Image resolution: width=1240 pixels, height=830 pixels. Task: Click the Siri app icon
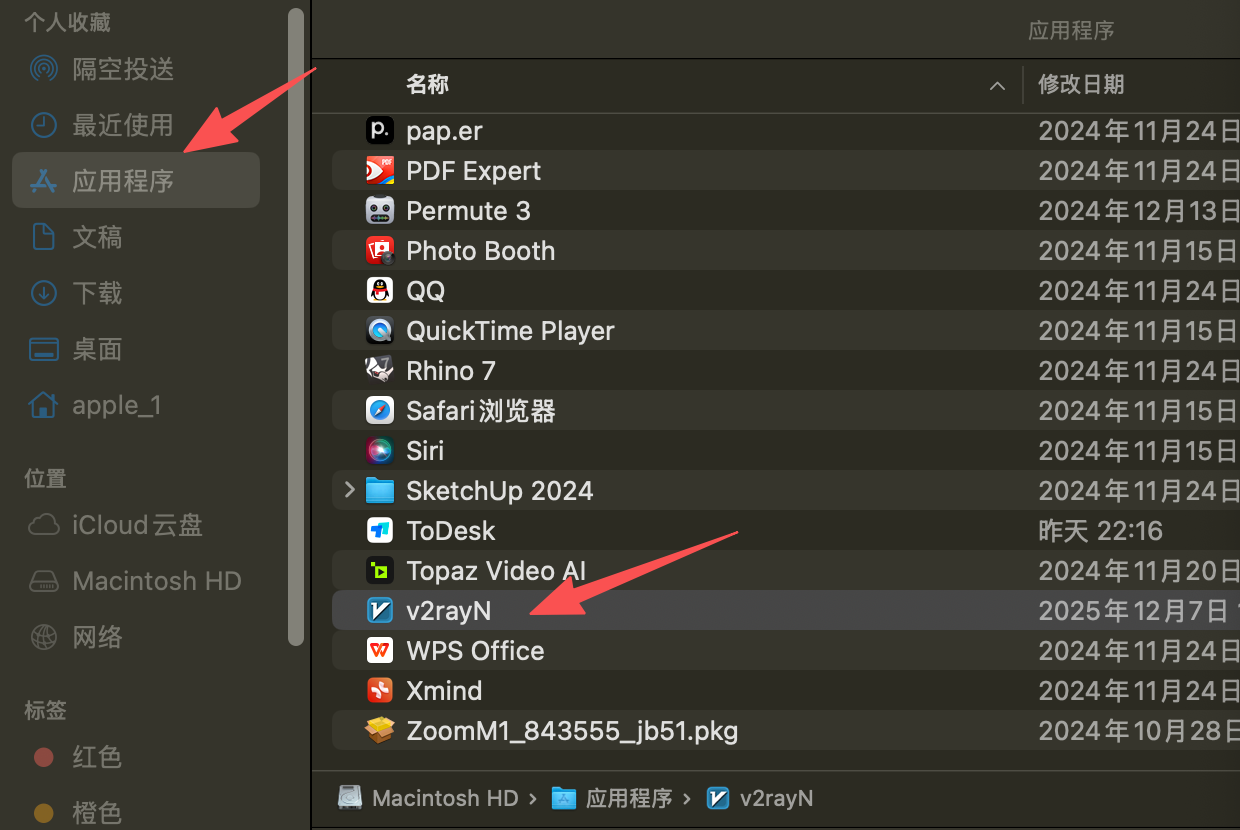(380, 450)
